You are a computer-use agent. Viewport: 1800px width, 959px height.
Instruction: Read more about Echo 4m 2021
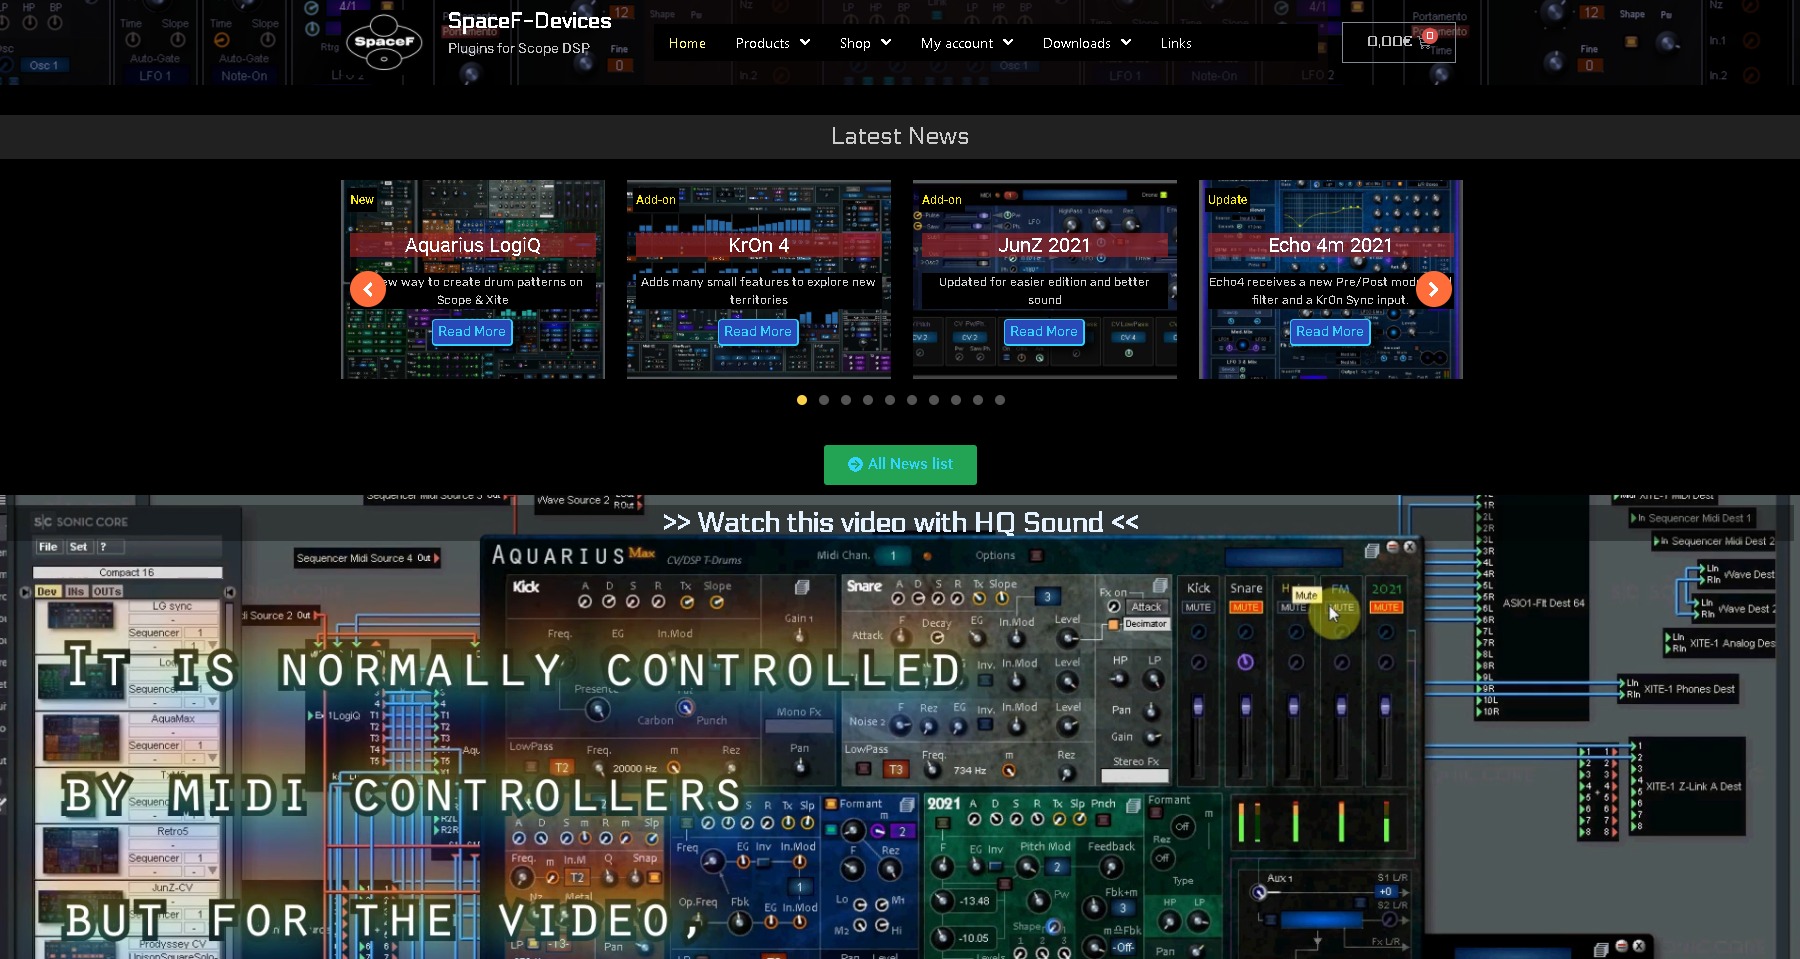tap(1330, 332)
